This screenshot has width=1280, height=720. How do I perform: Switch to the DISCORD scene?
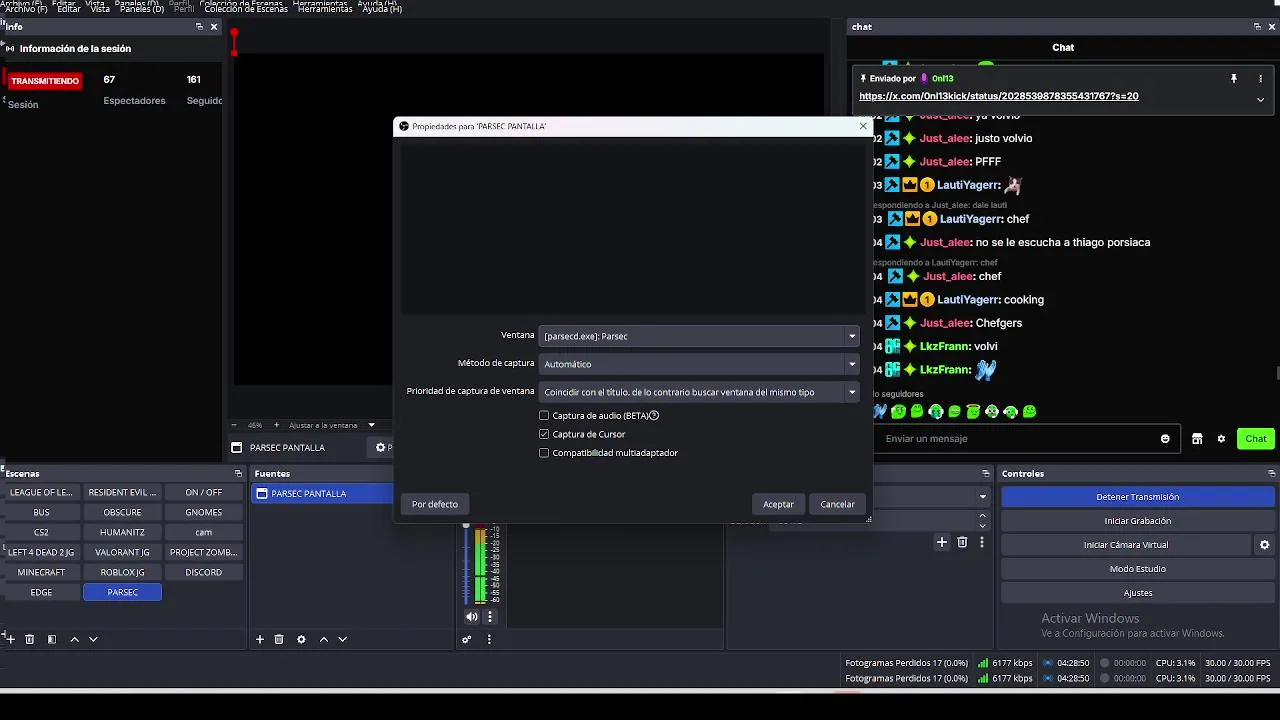point(203,572)
